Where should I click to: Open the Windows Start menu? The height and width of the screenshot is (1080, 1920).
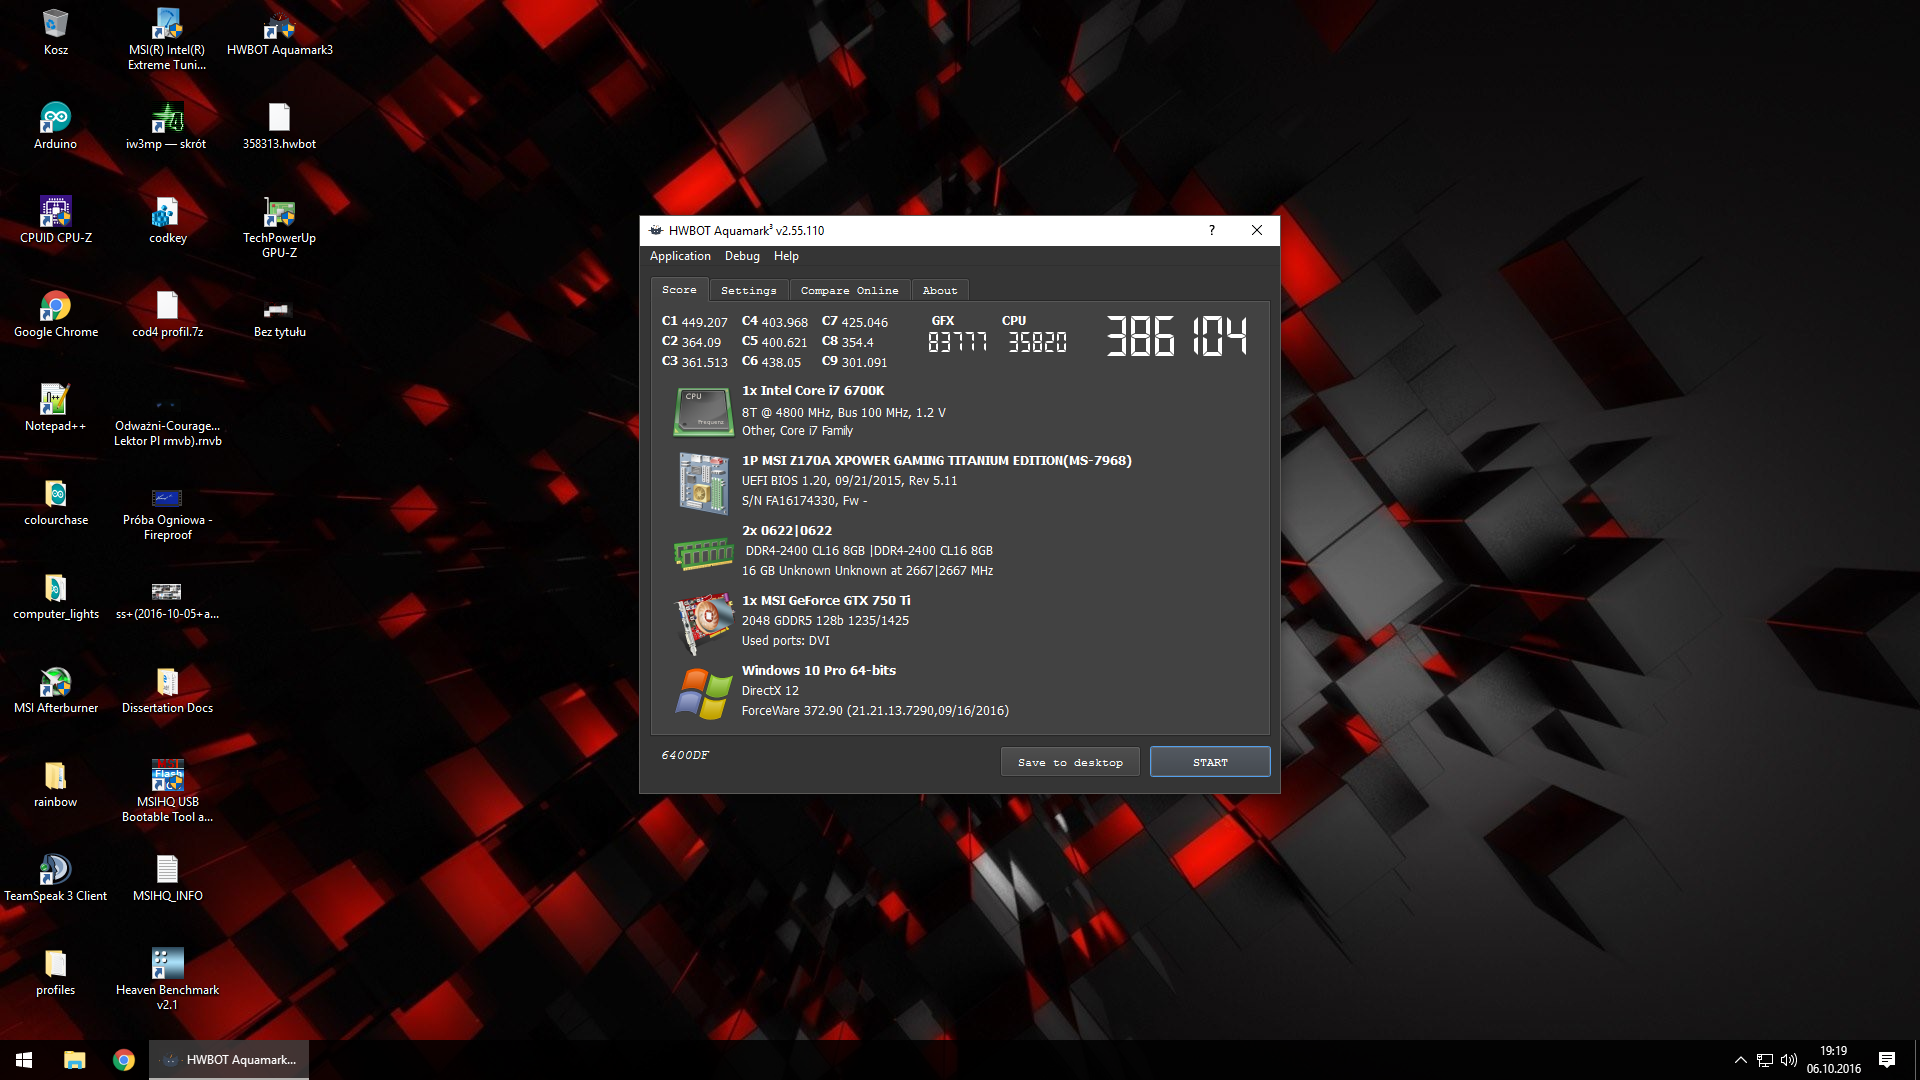24,1060
